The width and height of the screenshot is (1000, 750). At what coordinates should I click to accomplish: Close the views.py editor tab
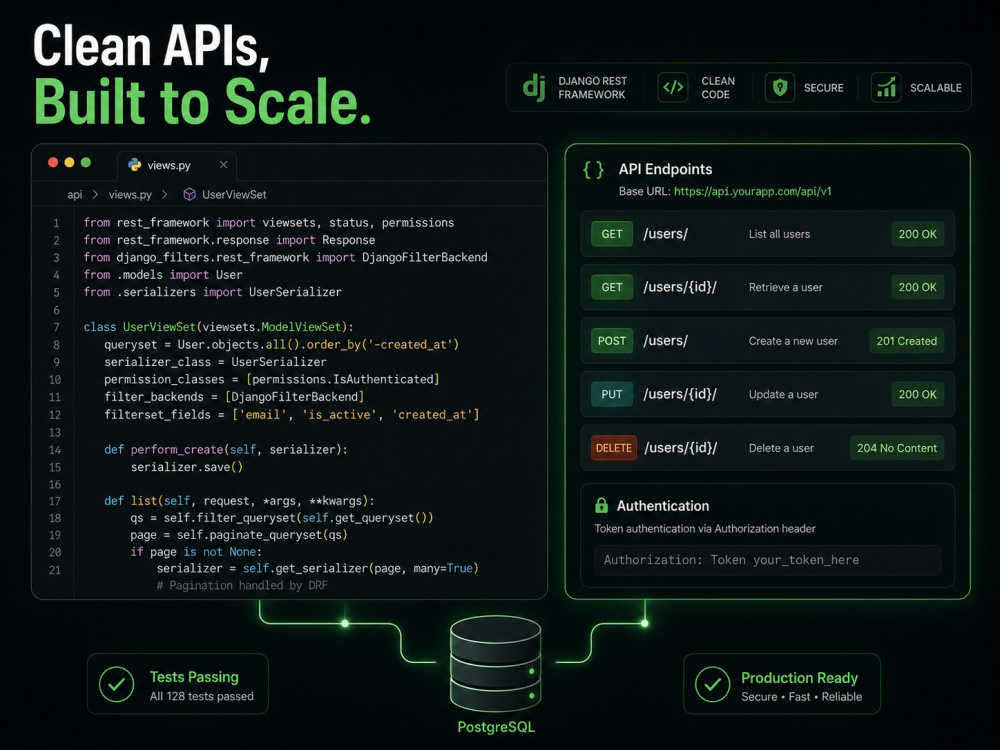point(223,165)
